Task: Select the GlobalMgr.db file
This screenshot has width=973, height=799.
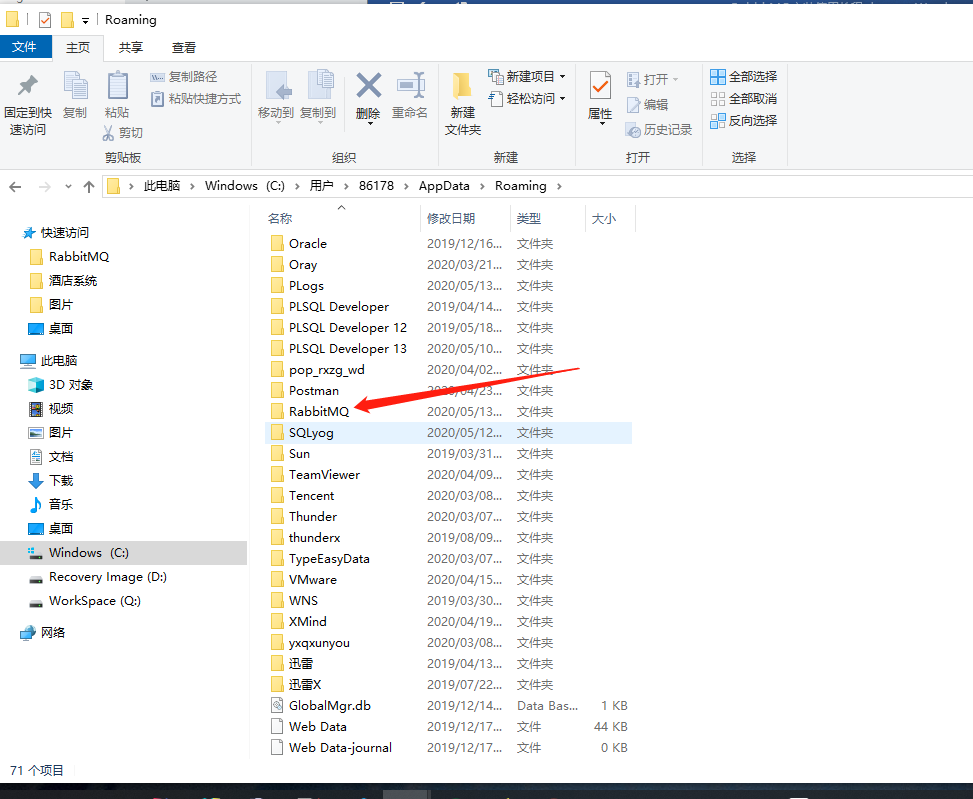Action: [448, 705]
